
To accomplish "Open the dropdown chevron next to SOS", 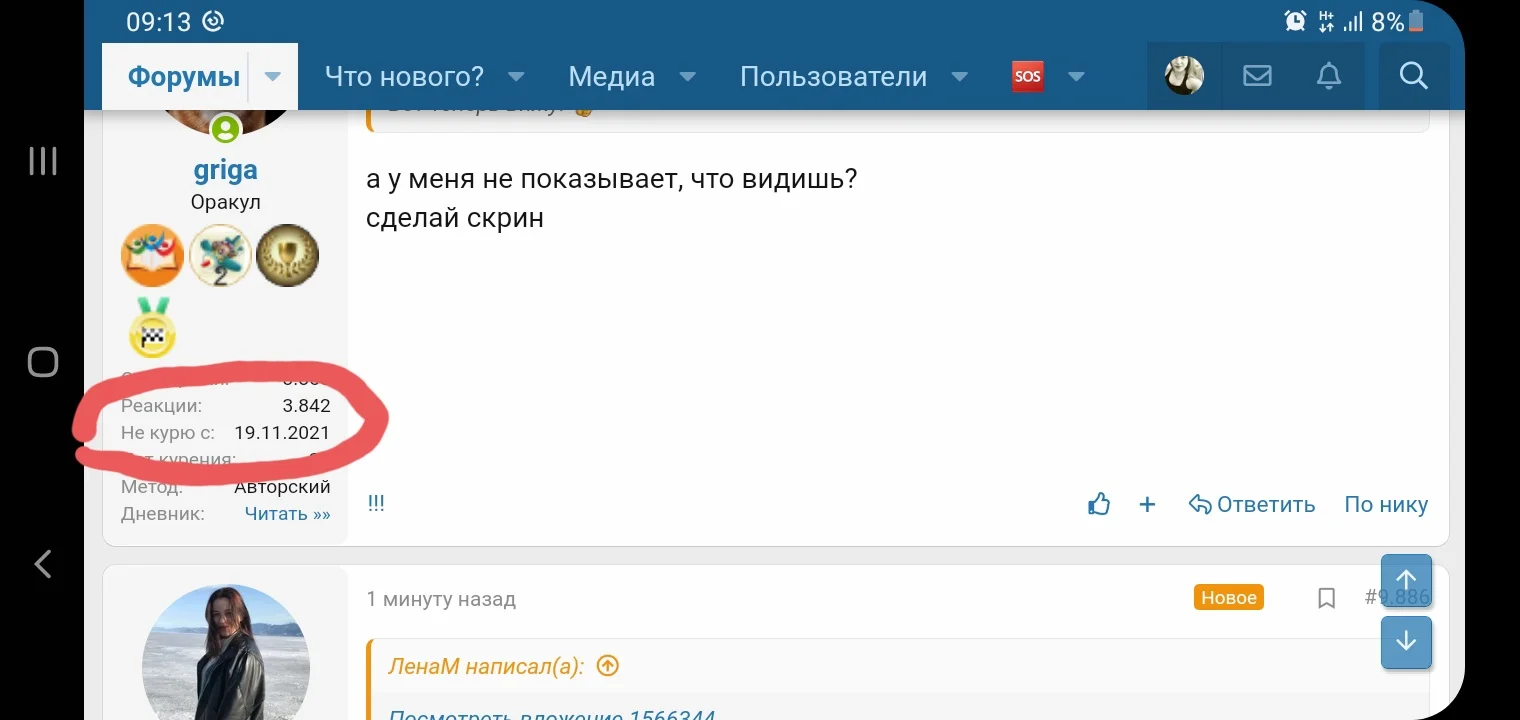I will 1077,76.
